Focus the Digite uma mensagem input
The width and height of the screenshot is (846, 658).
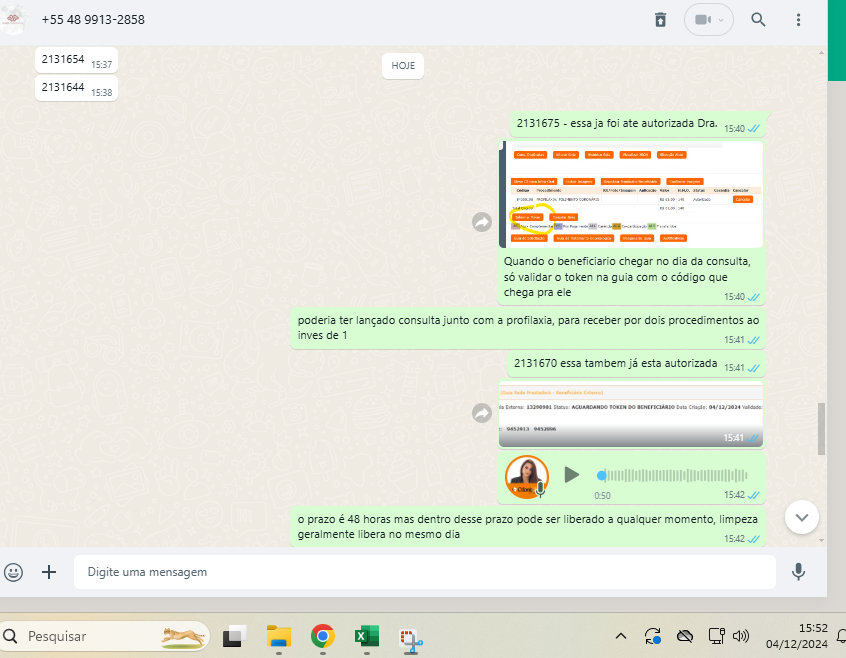pyautogui.click(x=425, y=572)
